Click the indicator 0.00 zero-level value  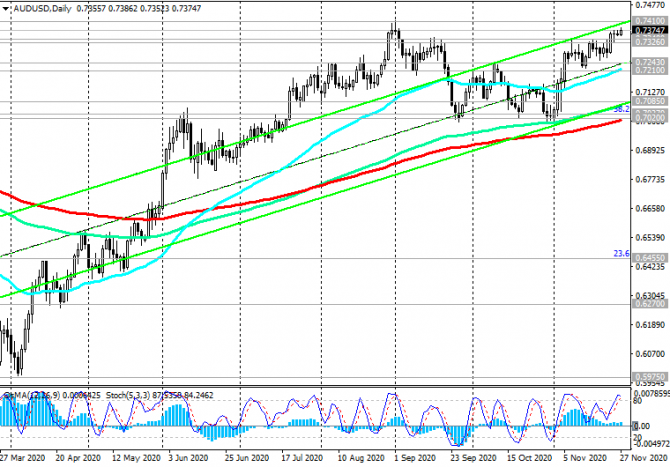[x=643, y=426]
